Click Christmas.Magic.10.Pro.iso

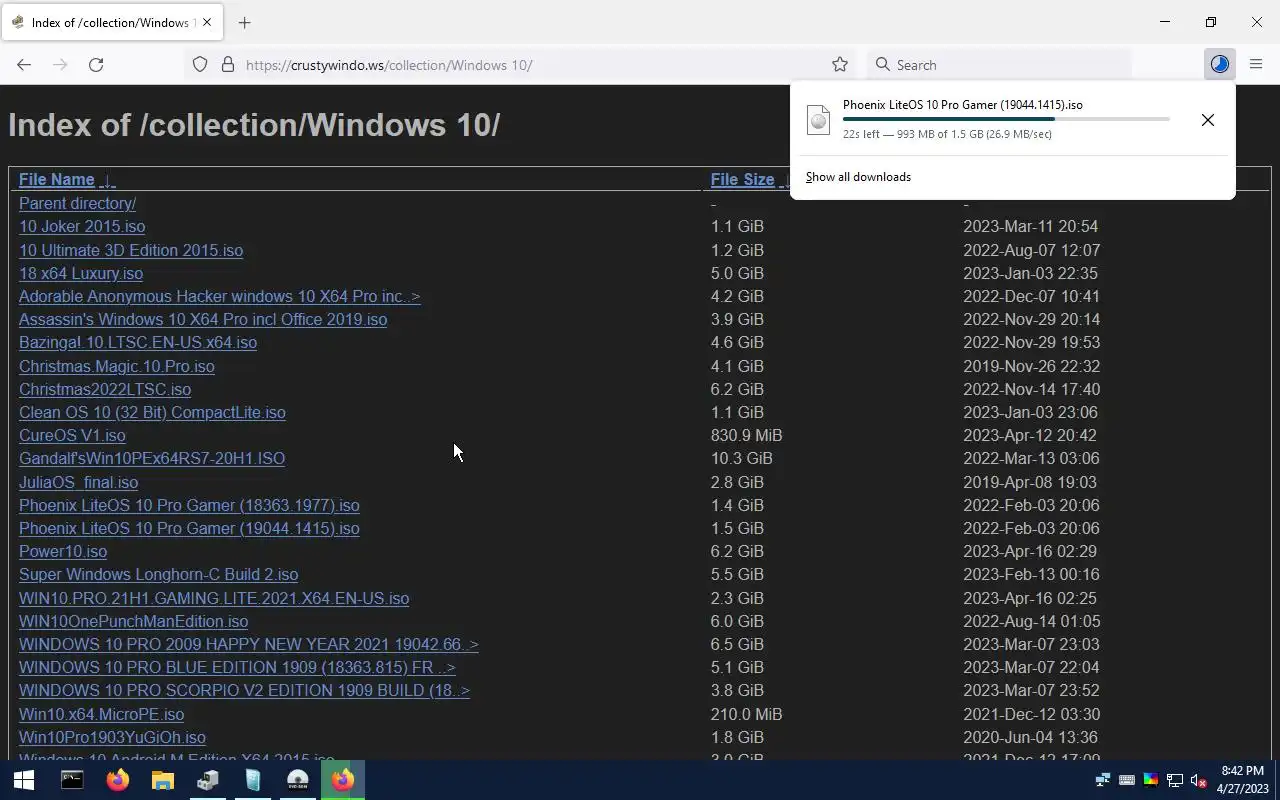[117, 366]
